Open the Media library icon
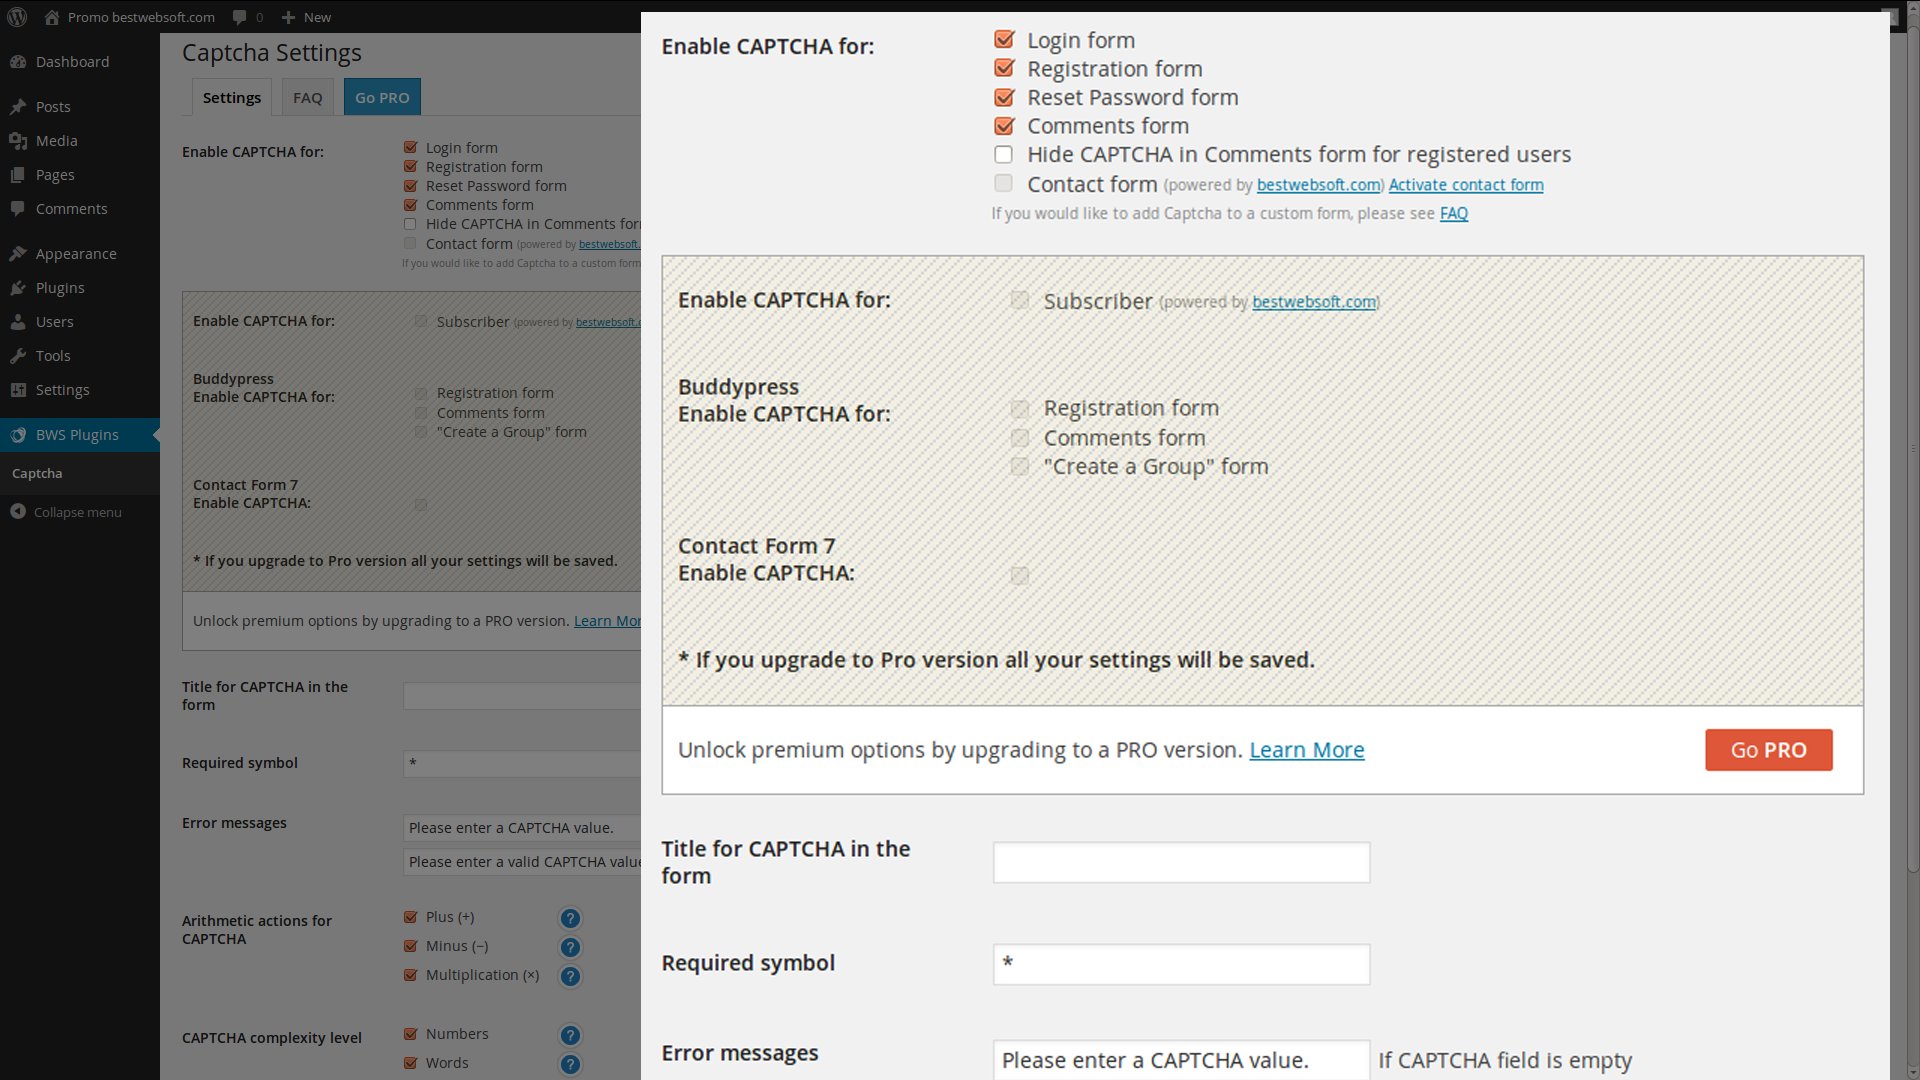Viewport: 1920px width, 1080px height. tap(18, 141)
